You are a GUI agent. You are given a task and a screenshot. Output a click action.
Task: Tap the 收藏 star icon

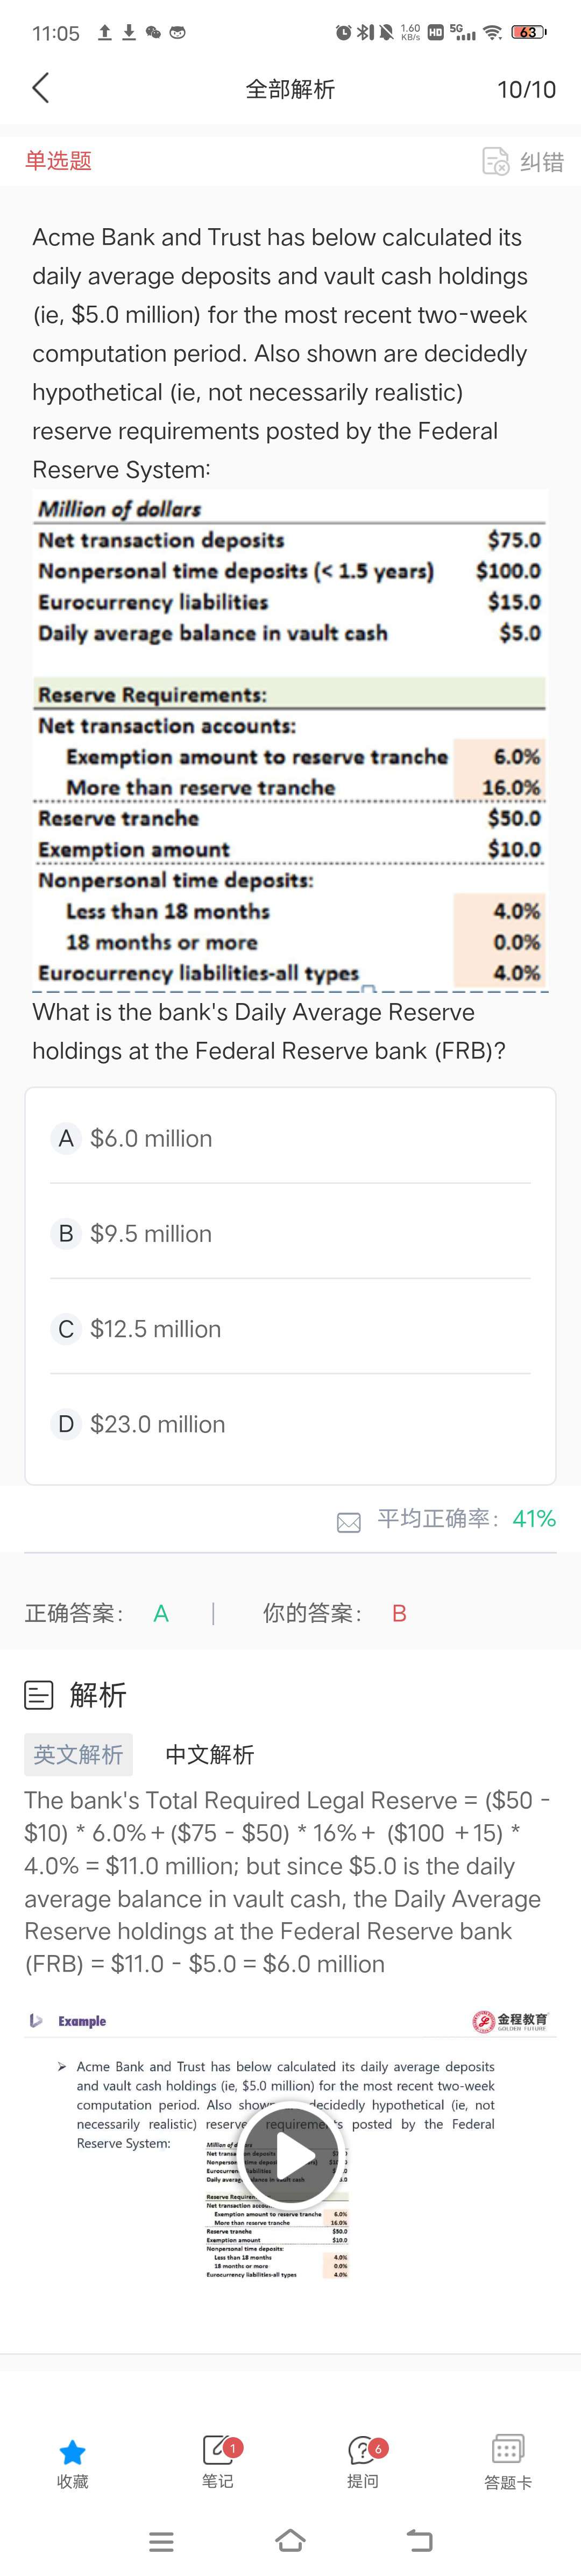pos(73,2451)
